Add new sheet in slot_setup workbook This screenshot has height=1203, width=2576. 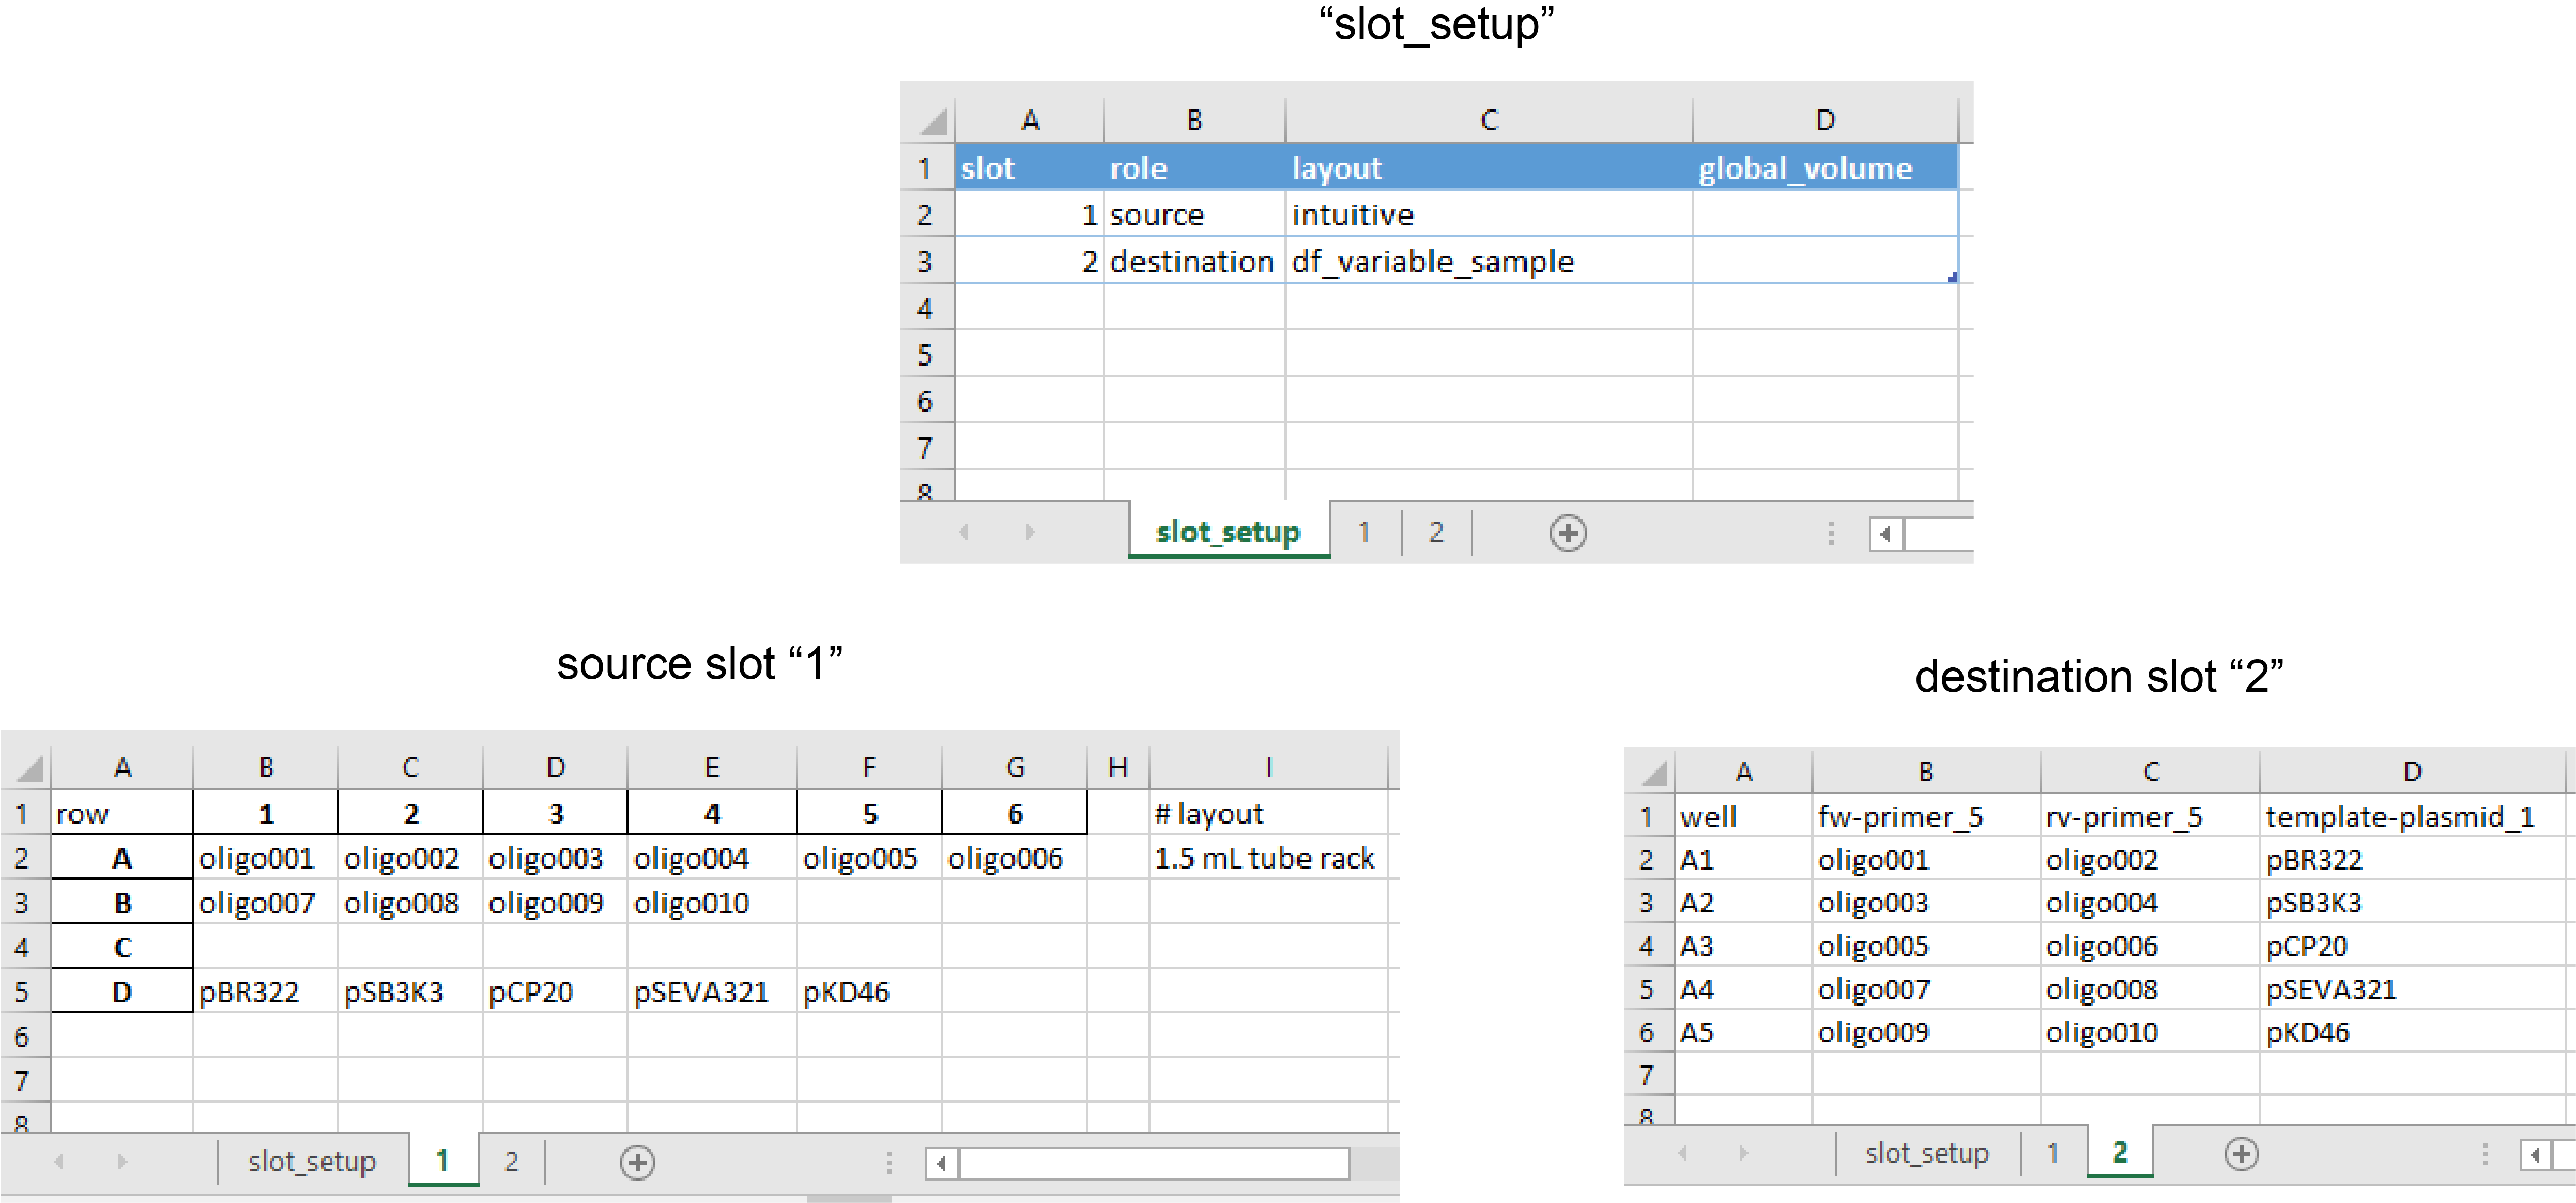click(1567, 533)
